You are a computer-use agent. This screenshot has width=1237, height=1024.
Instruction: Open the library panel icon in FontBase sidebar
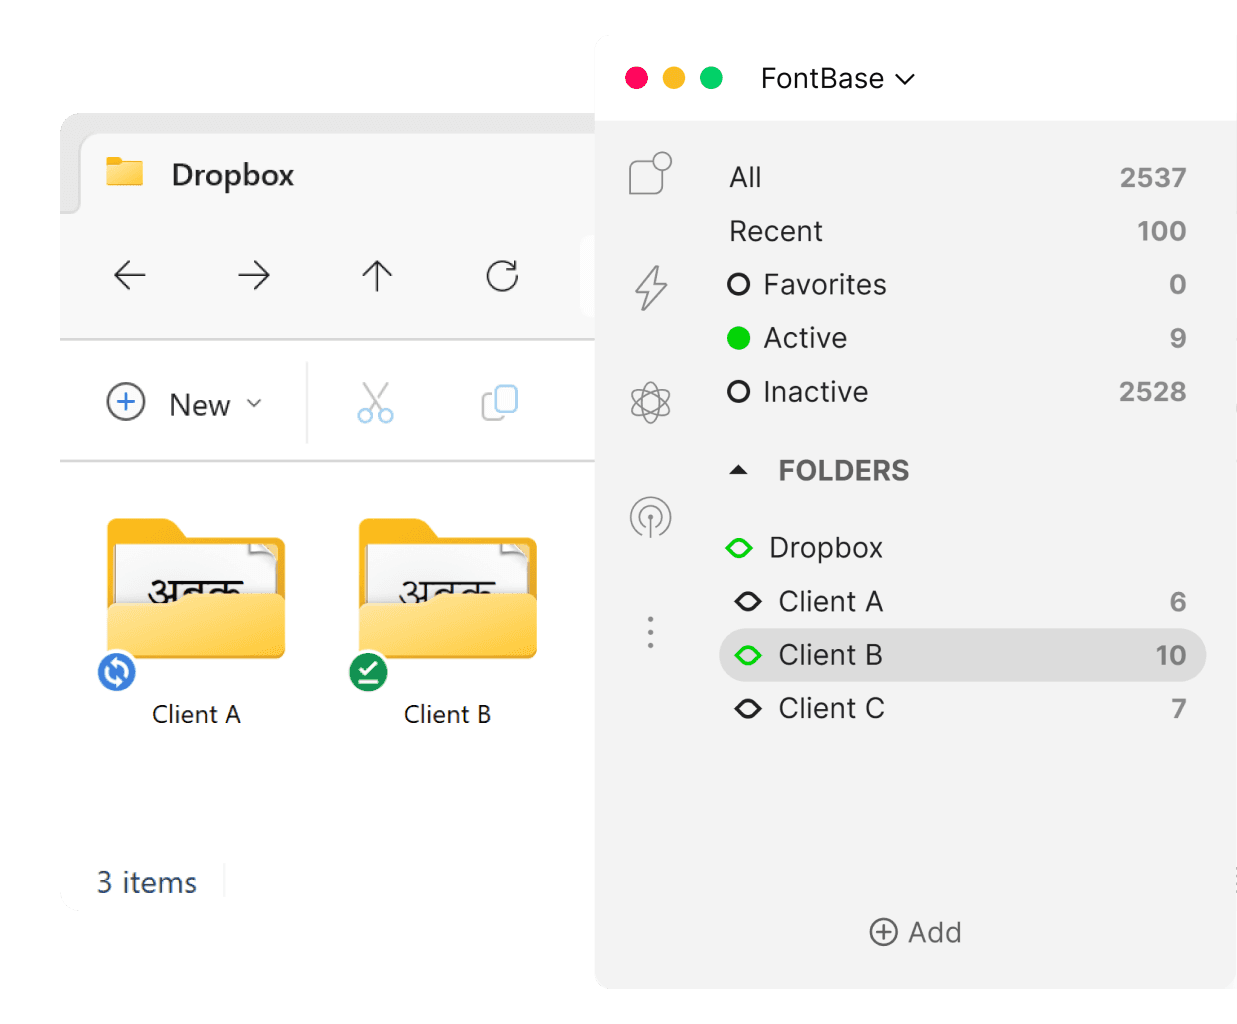(x=650, y=174)
